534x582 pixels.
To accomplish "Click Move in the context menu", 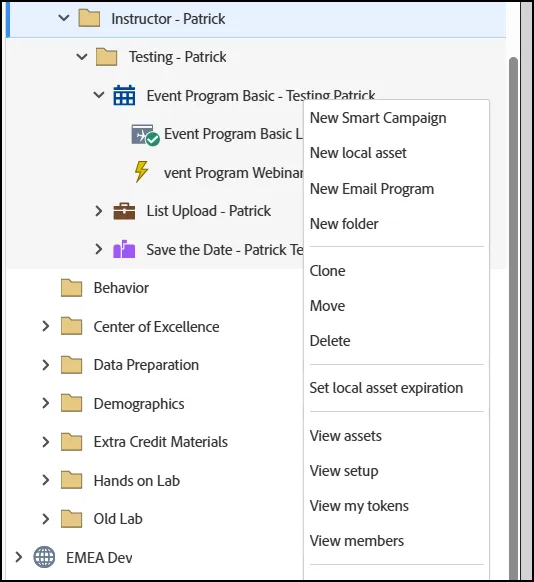I will 327,306.
